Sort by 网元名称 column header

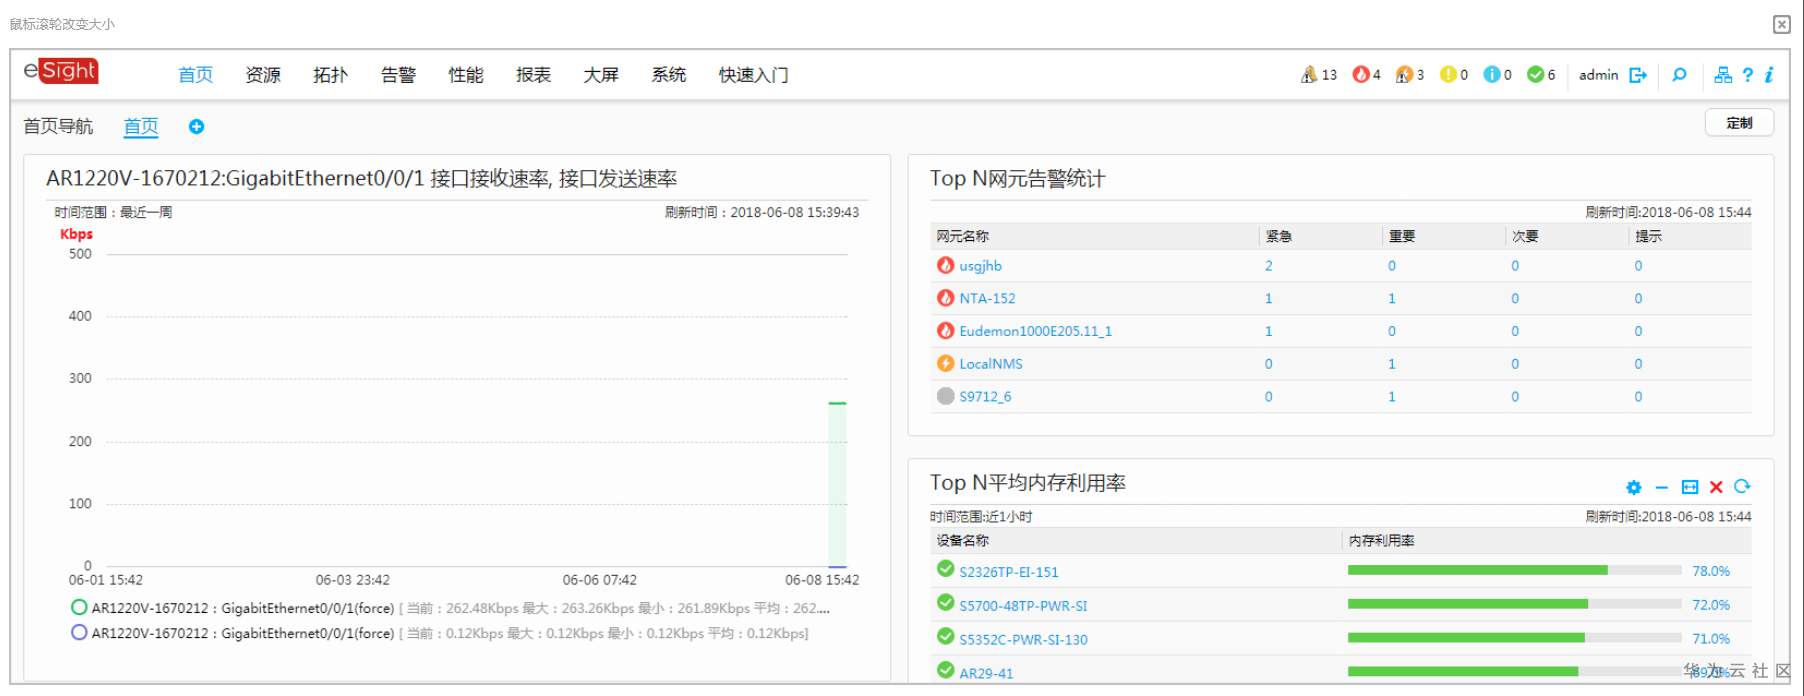pyautogui.click(x=962, y=236)
